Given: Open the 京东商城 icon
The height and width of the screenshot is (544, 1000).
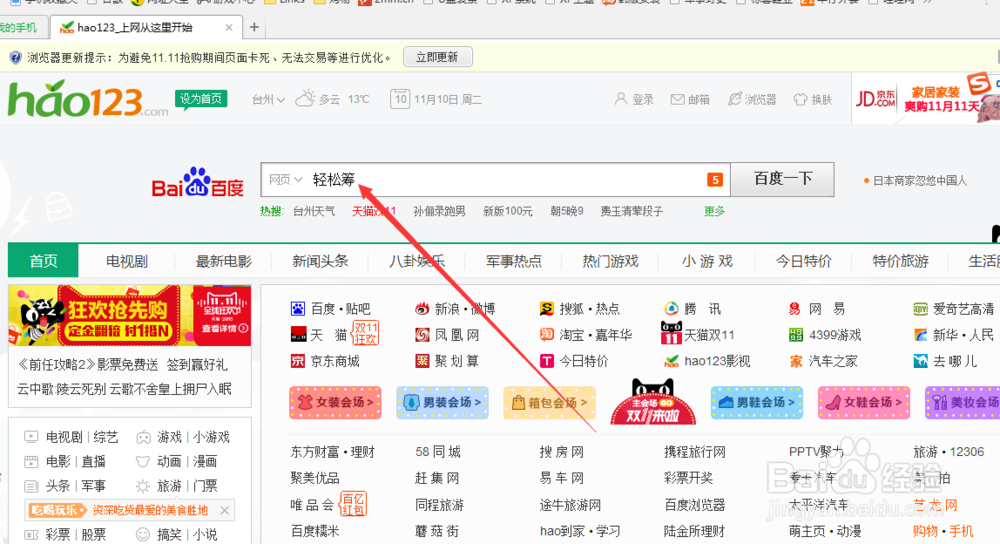Looking at the screenshot, I should click(x=298, y=361).
